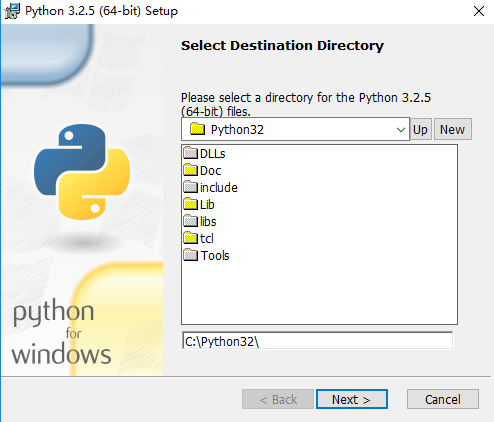Select the include folder name text
This screenshot has height=422, width=494.
219,188
